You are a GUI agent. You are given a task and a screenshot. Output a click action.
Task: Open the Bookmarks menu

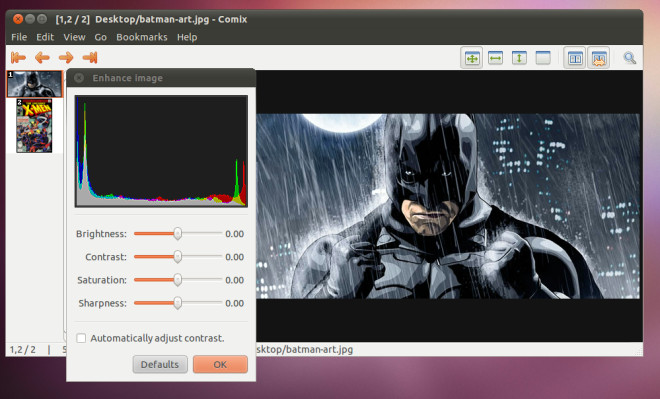[x=142, y=37]
